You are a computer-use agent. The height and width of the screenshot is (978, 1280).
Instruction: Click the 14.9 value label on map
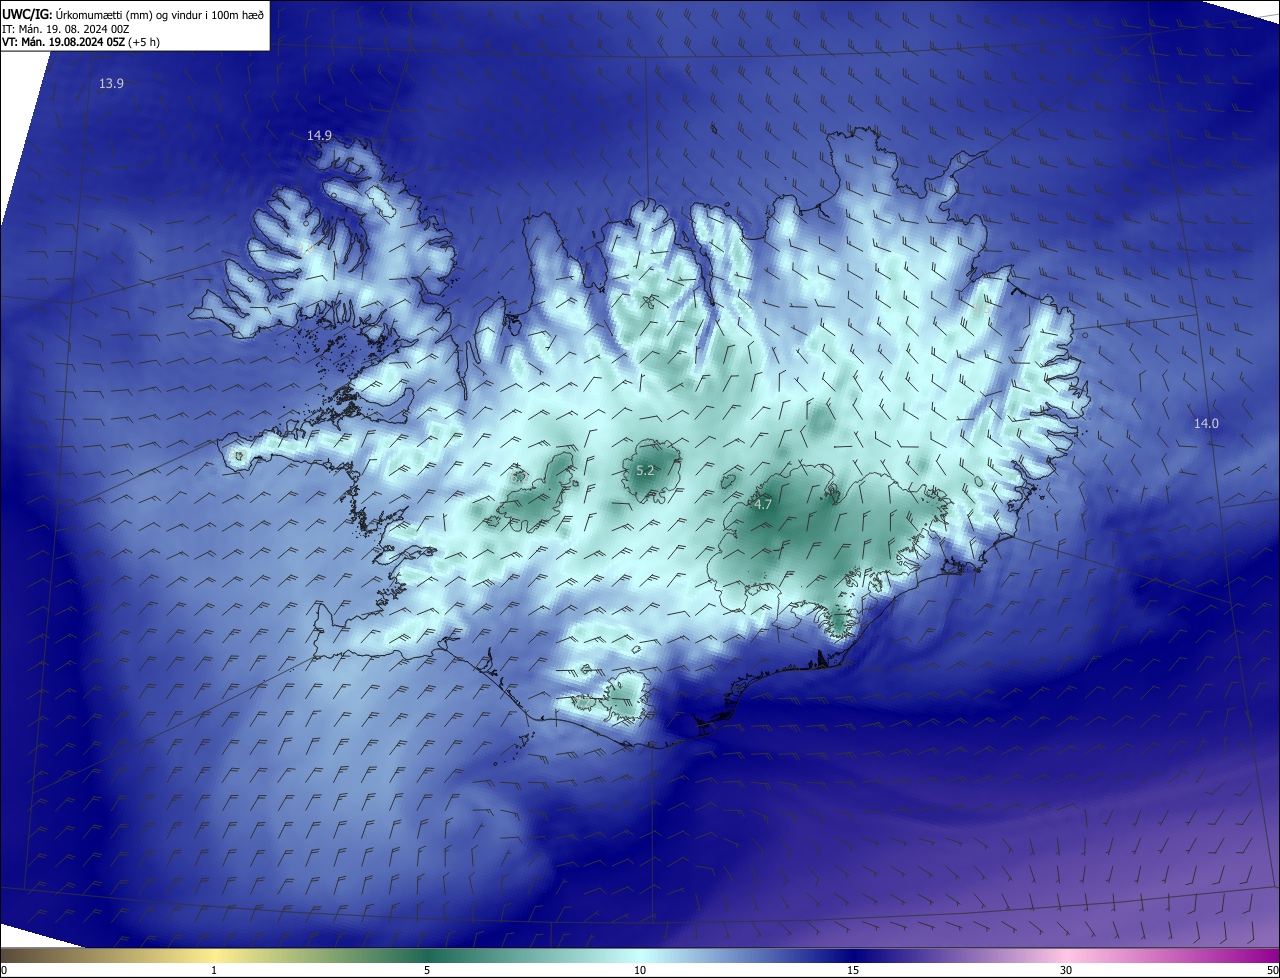pyautogui.click(x=319, y=135)
